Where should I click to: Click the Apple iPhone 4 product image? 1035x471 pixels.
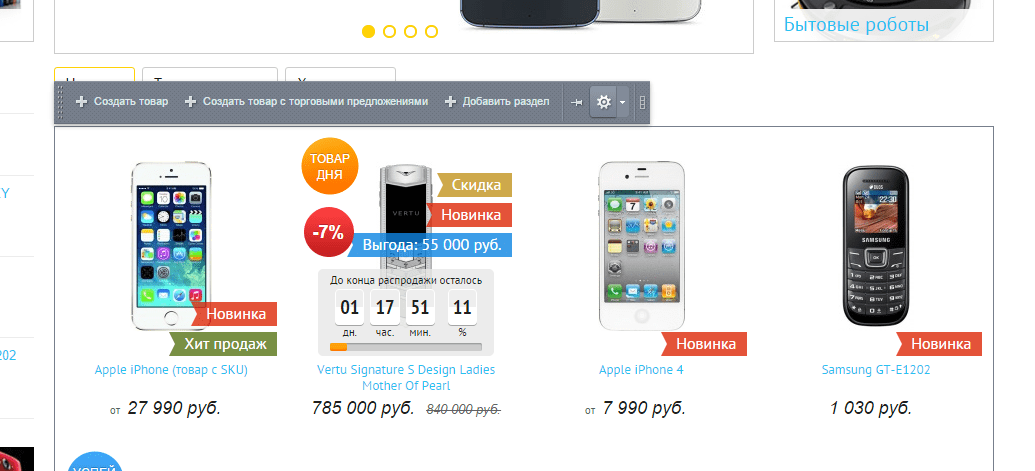(x=642, y=246)
